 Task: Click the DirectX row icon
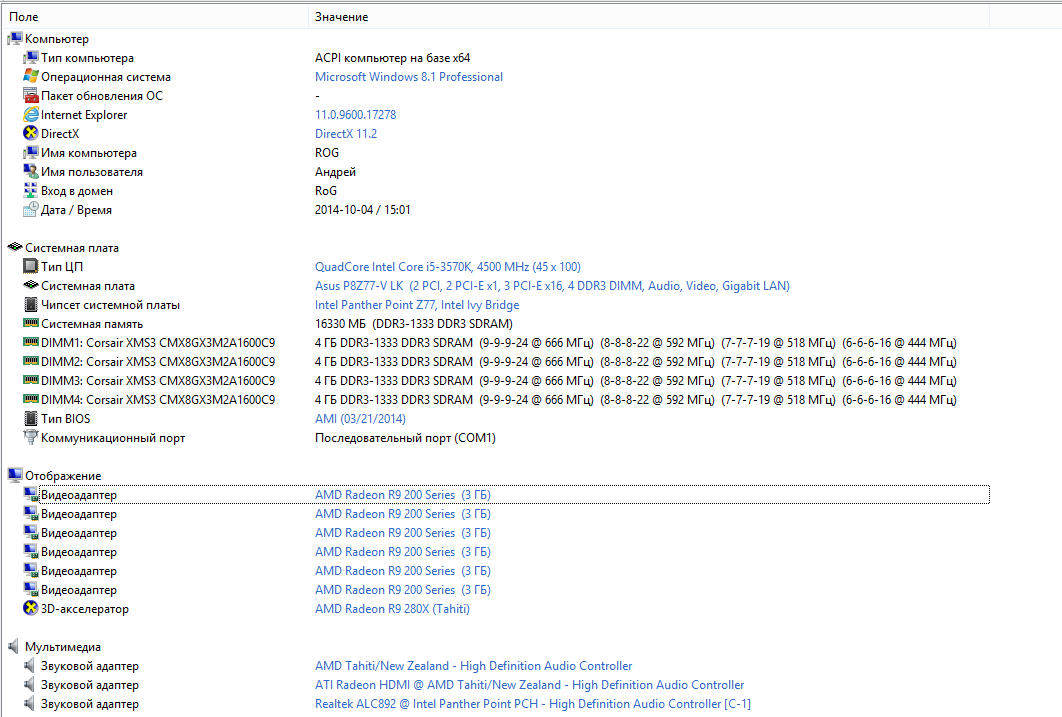pos(30,133)
